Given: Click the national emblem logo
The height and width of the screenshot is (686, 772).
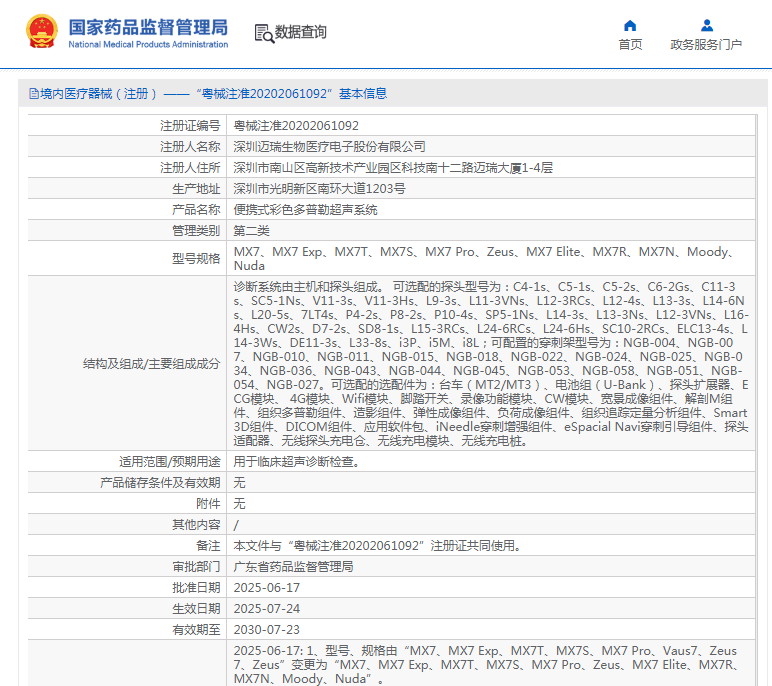Looking at the screenshot, I should 42,32.
